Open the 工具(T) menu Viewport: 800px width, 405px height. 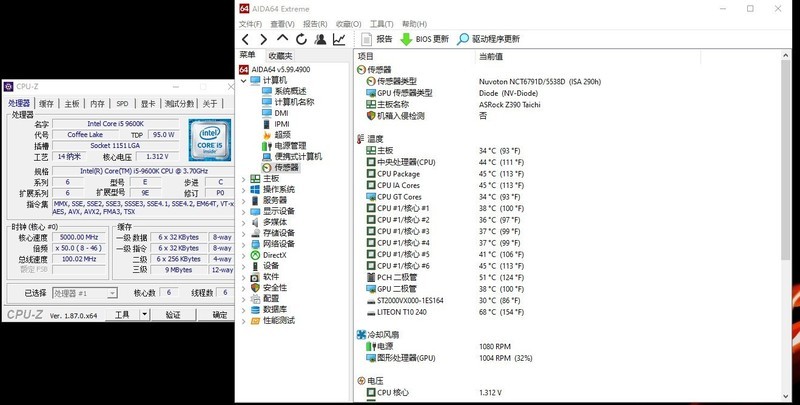(x=381, y=24)
